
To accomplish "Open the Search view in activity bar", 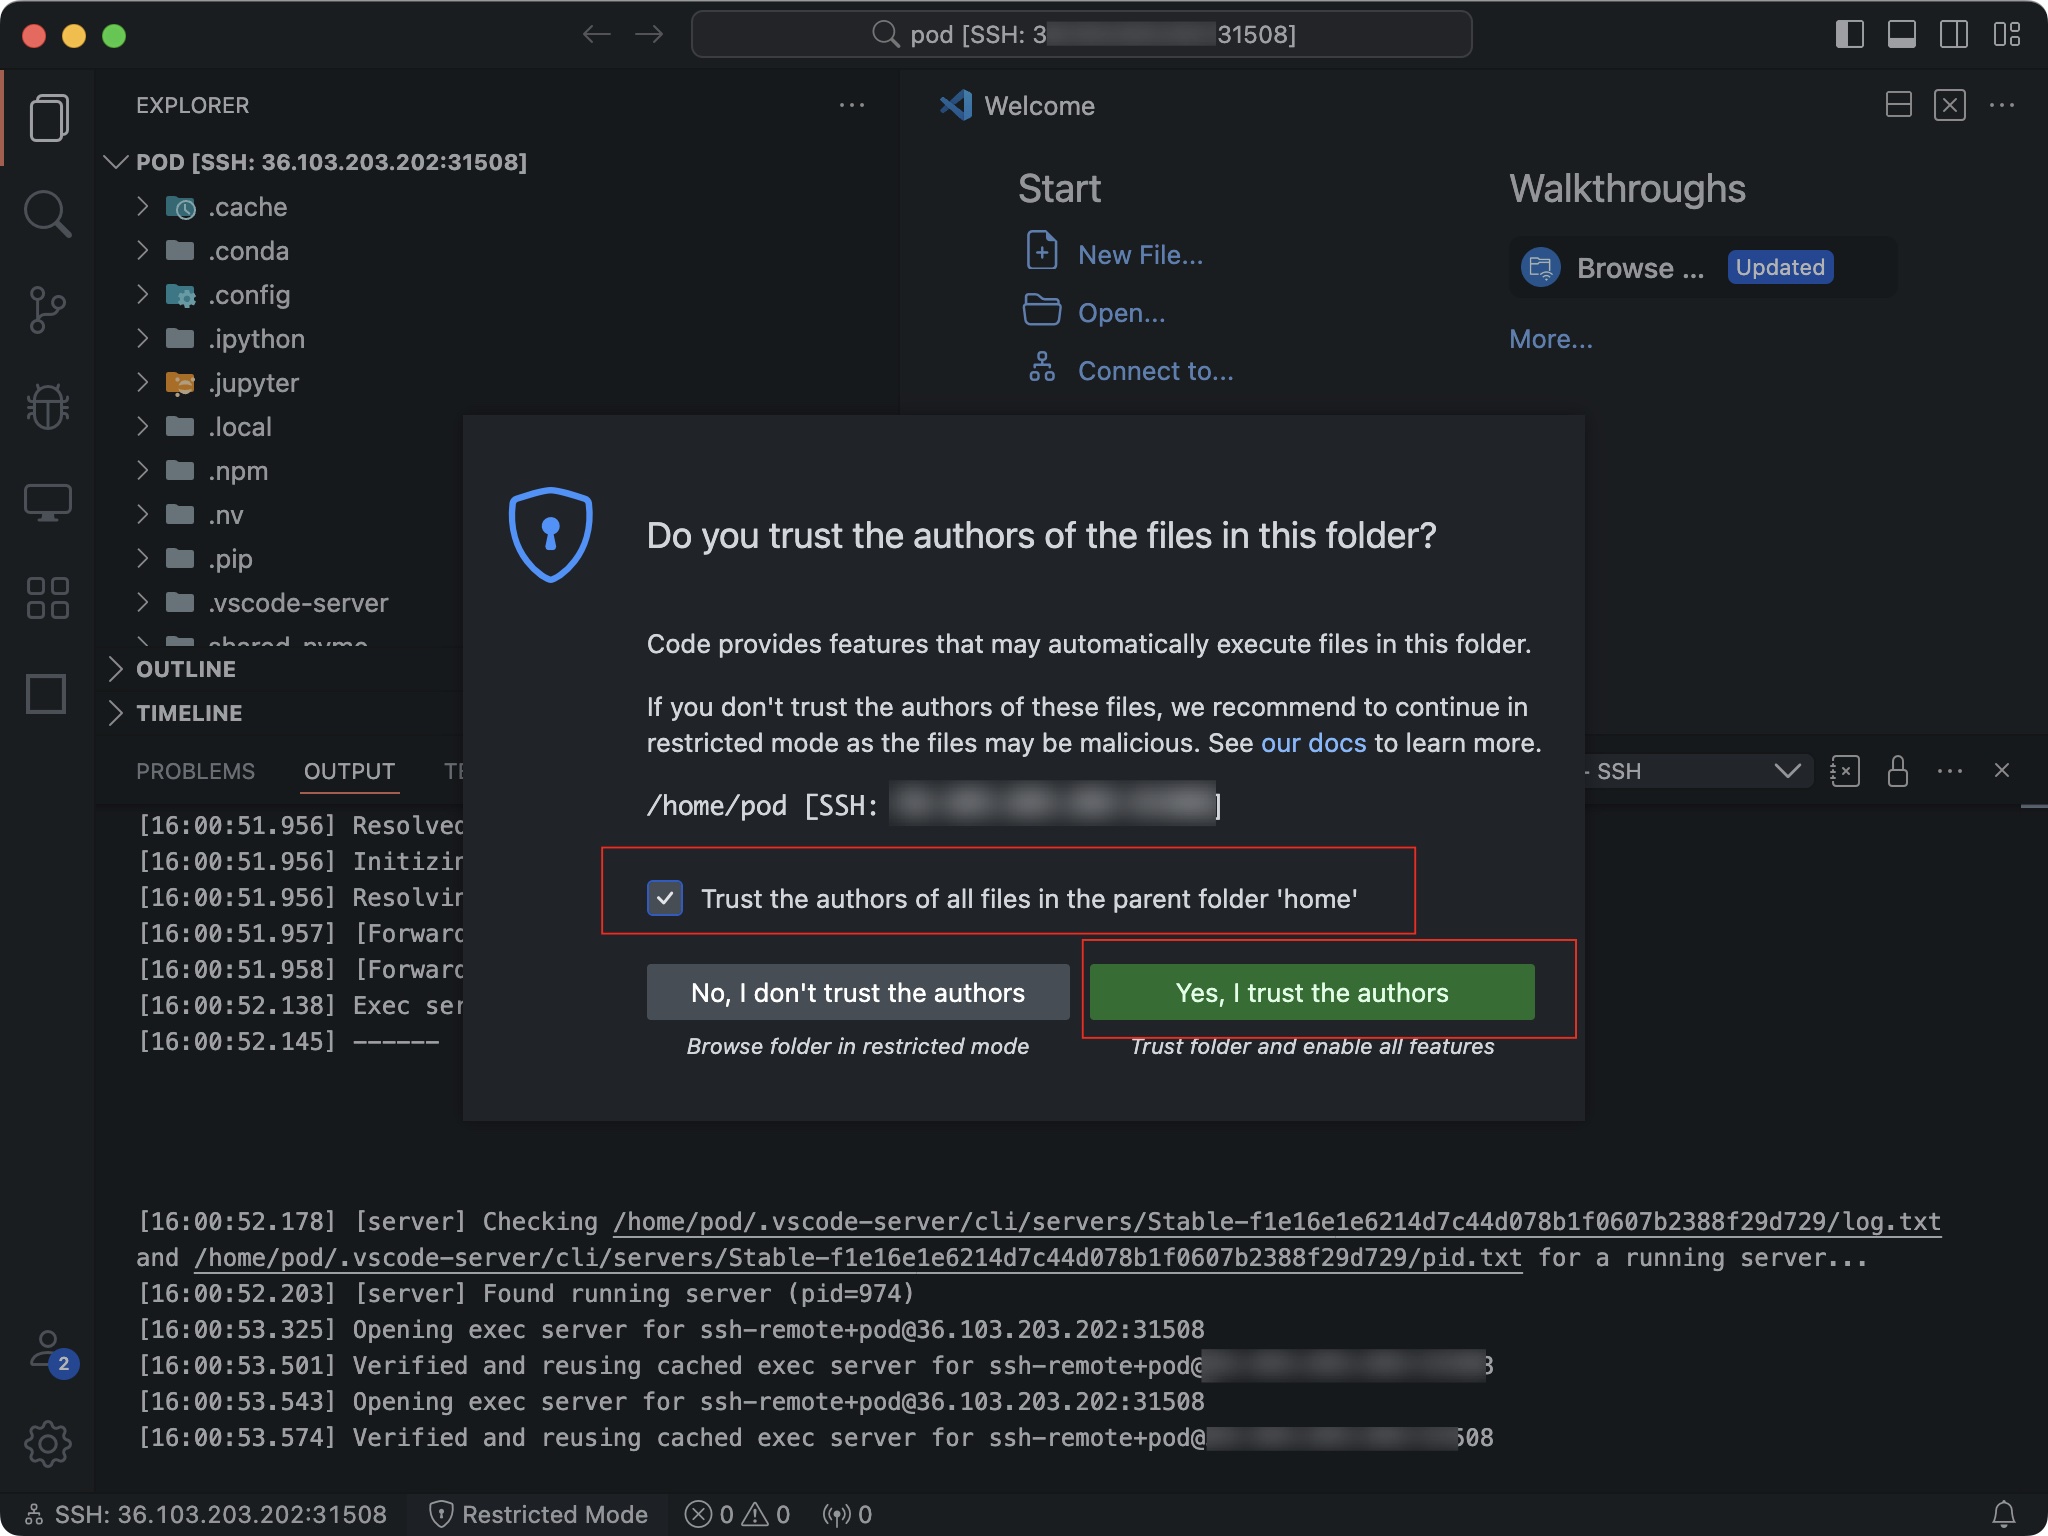I will click(x=48, y=214).
